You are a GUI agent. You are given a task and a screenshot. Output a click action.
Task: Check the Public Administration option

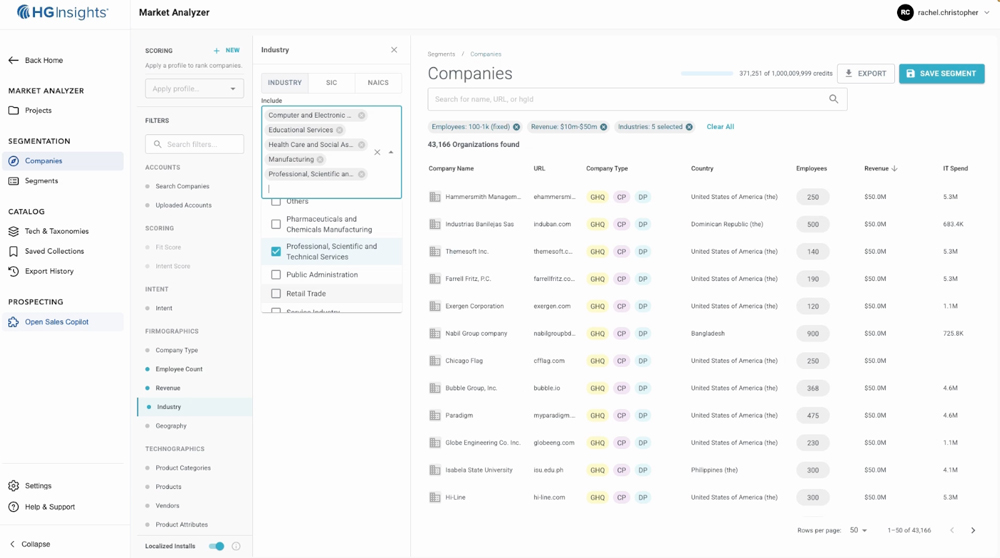click(x=276, y=275)
